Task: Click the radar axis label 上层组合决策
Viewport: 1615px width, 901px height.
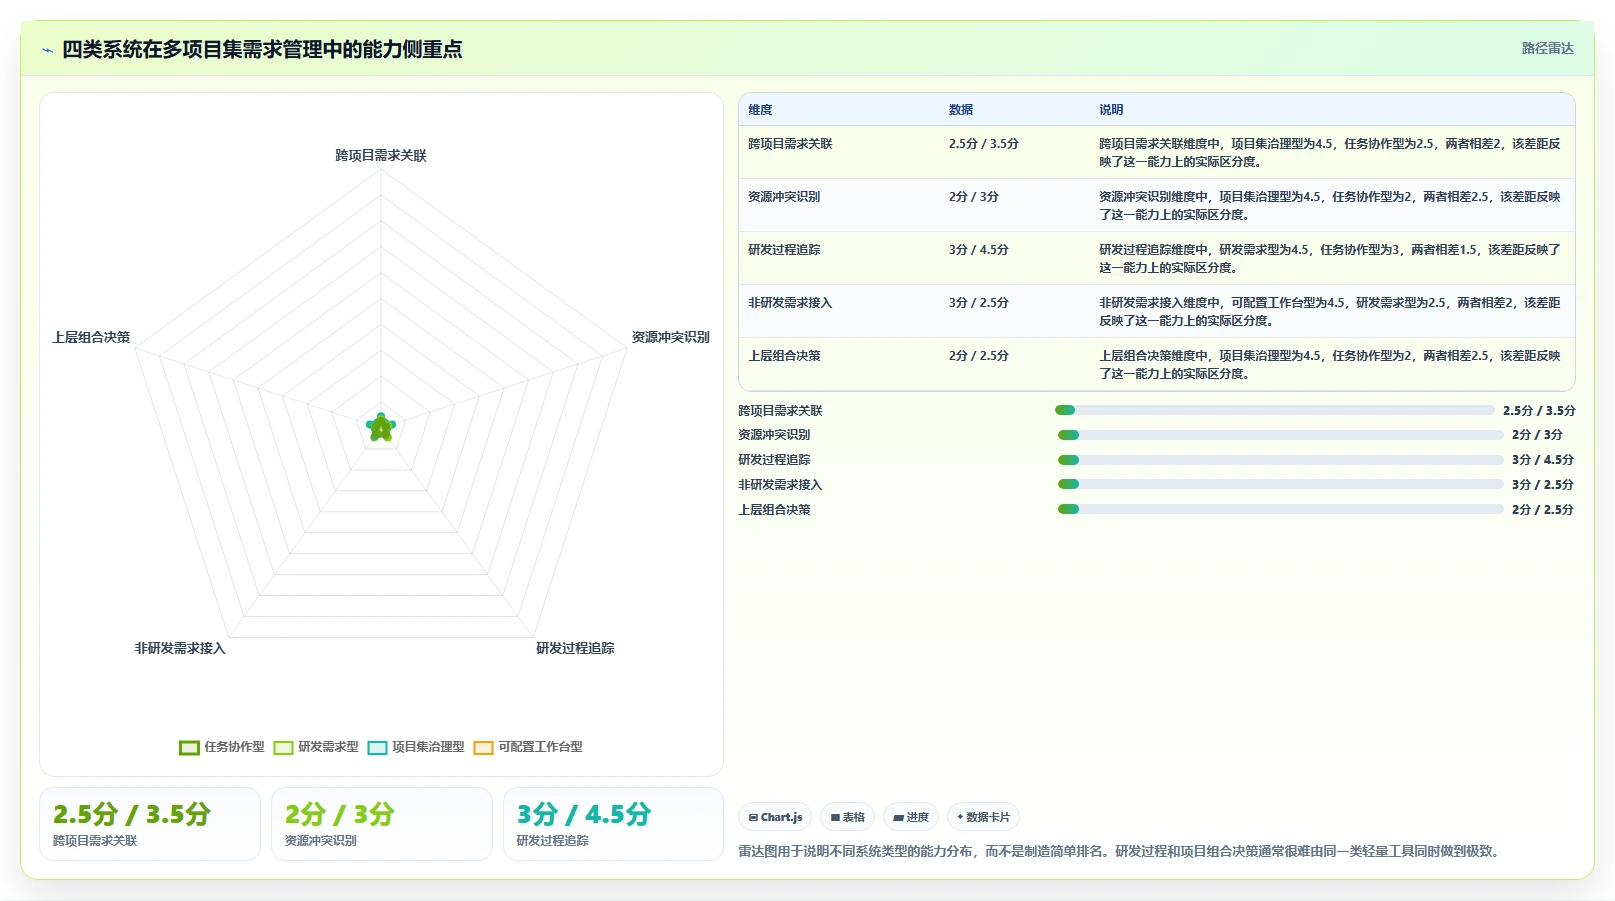Action: 91,338
